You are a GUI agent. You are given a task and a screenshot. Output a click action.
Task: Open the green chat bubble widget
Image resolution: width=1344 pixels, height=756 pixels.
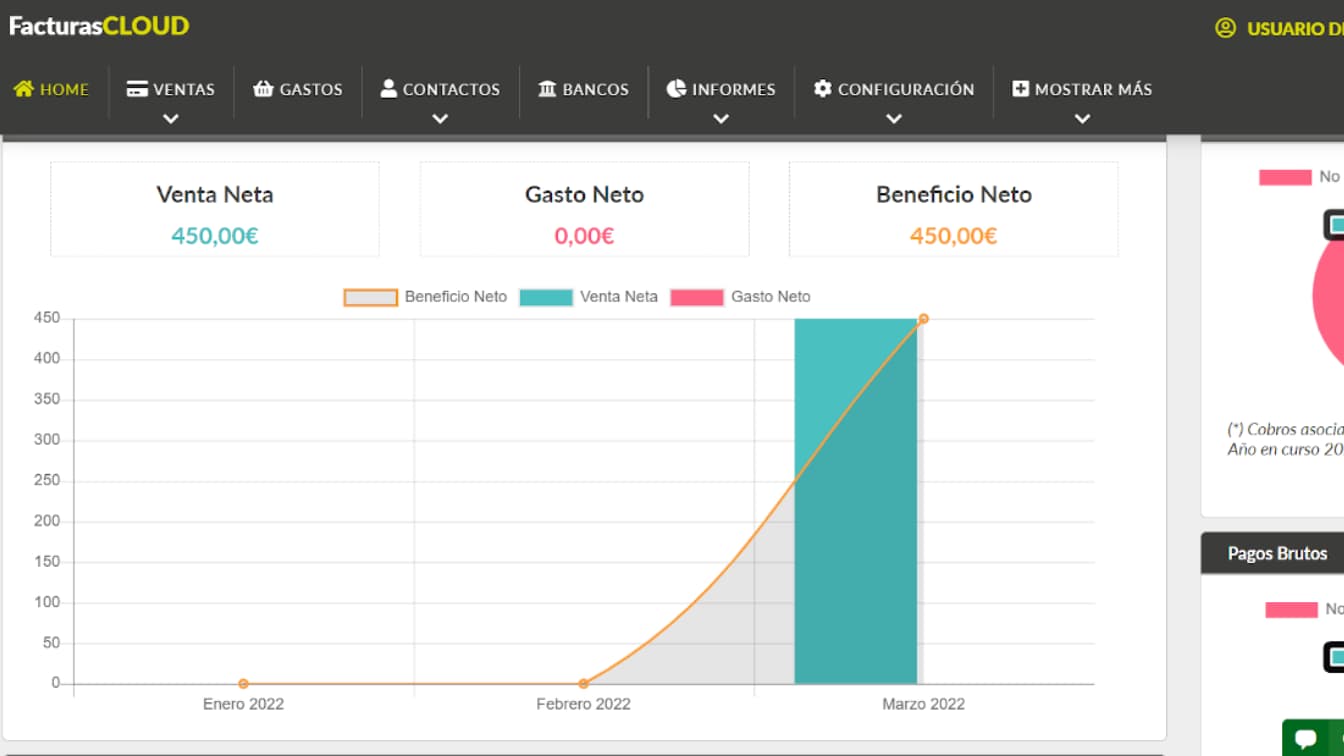coord(1306,739)
